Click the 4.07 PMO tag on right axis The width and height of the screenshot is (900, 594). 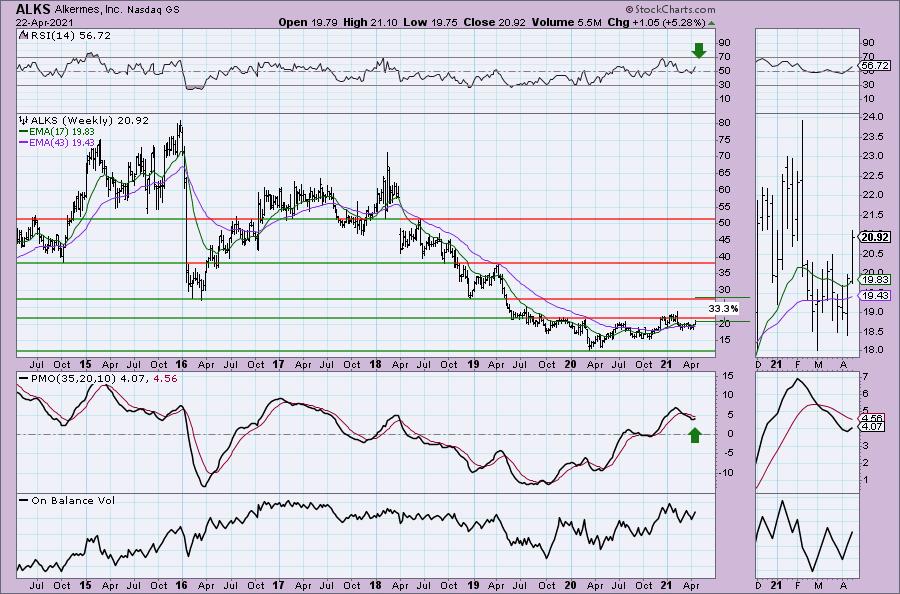(x=873, y=427)
